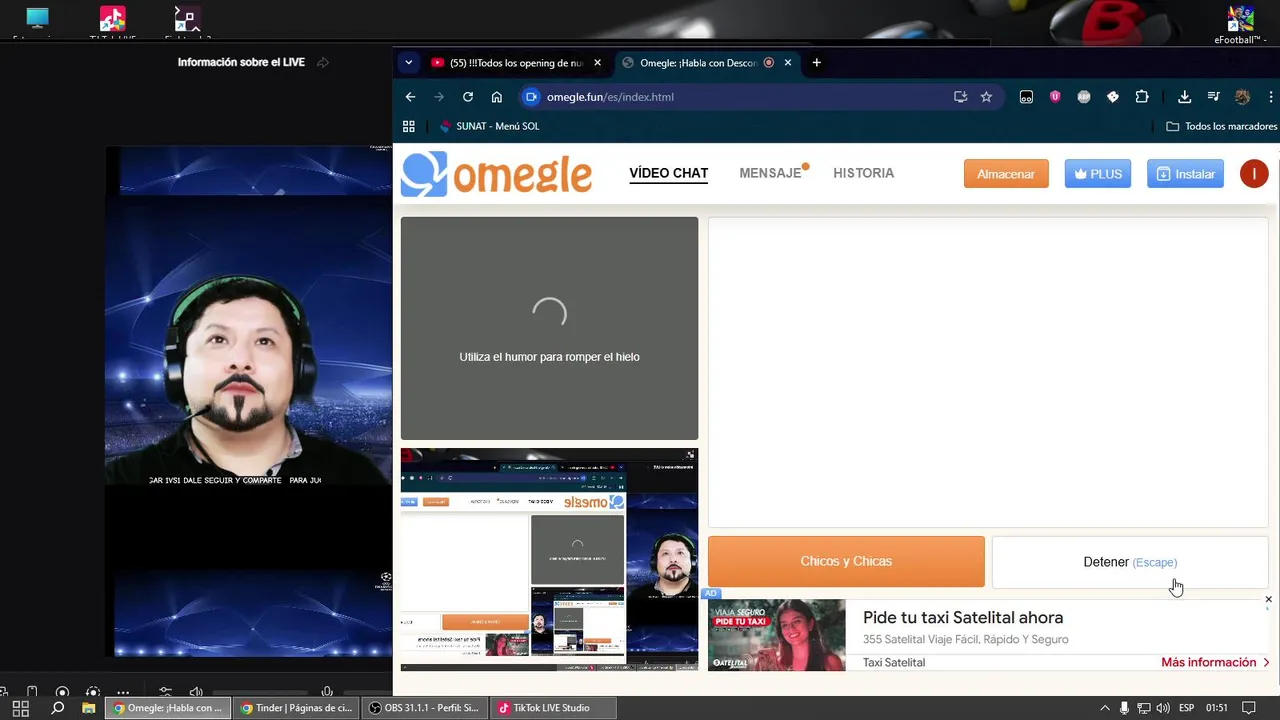Open the pink shield U extension

[x=1055, y=97]
